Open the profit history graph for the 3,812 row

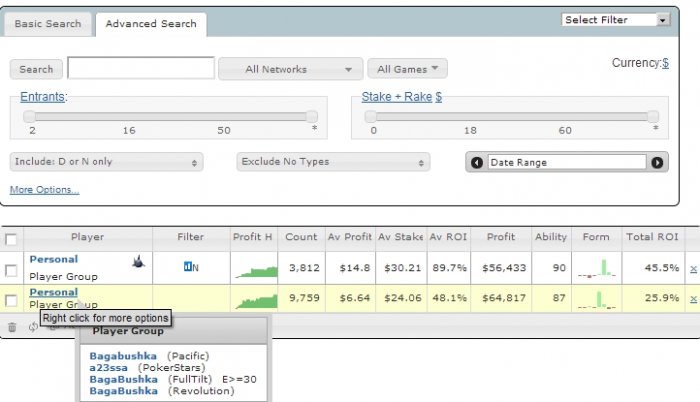click(256, 271)
